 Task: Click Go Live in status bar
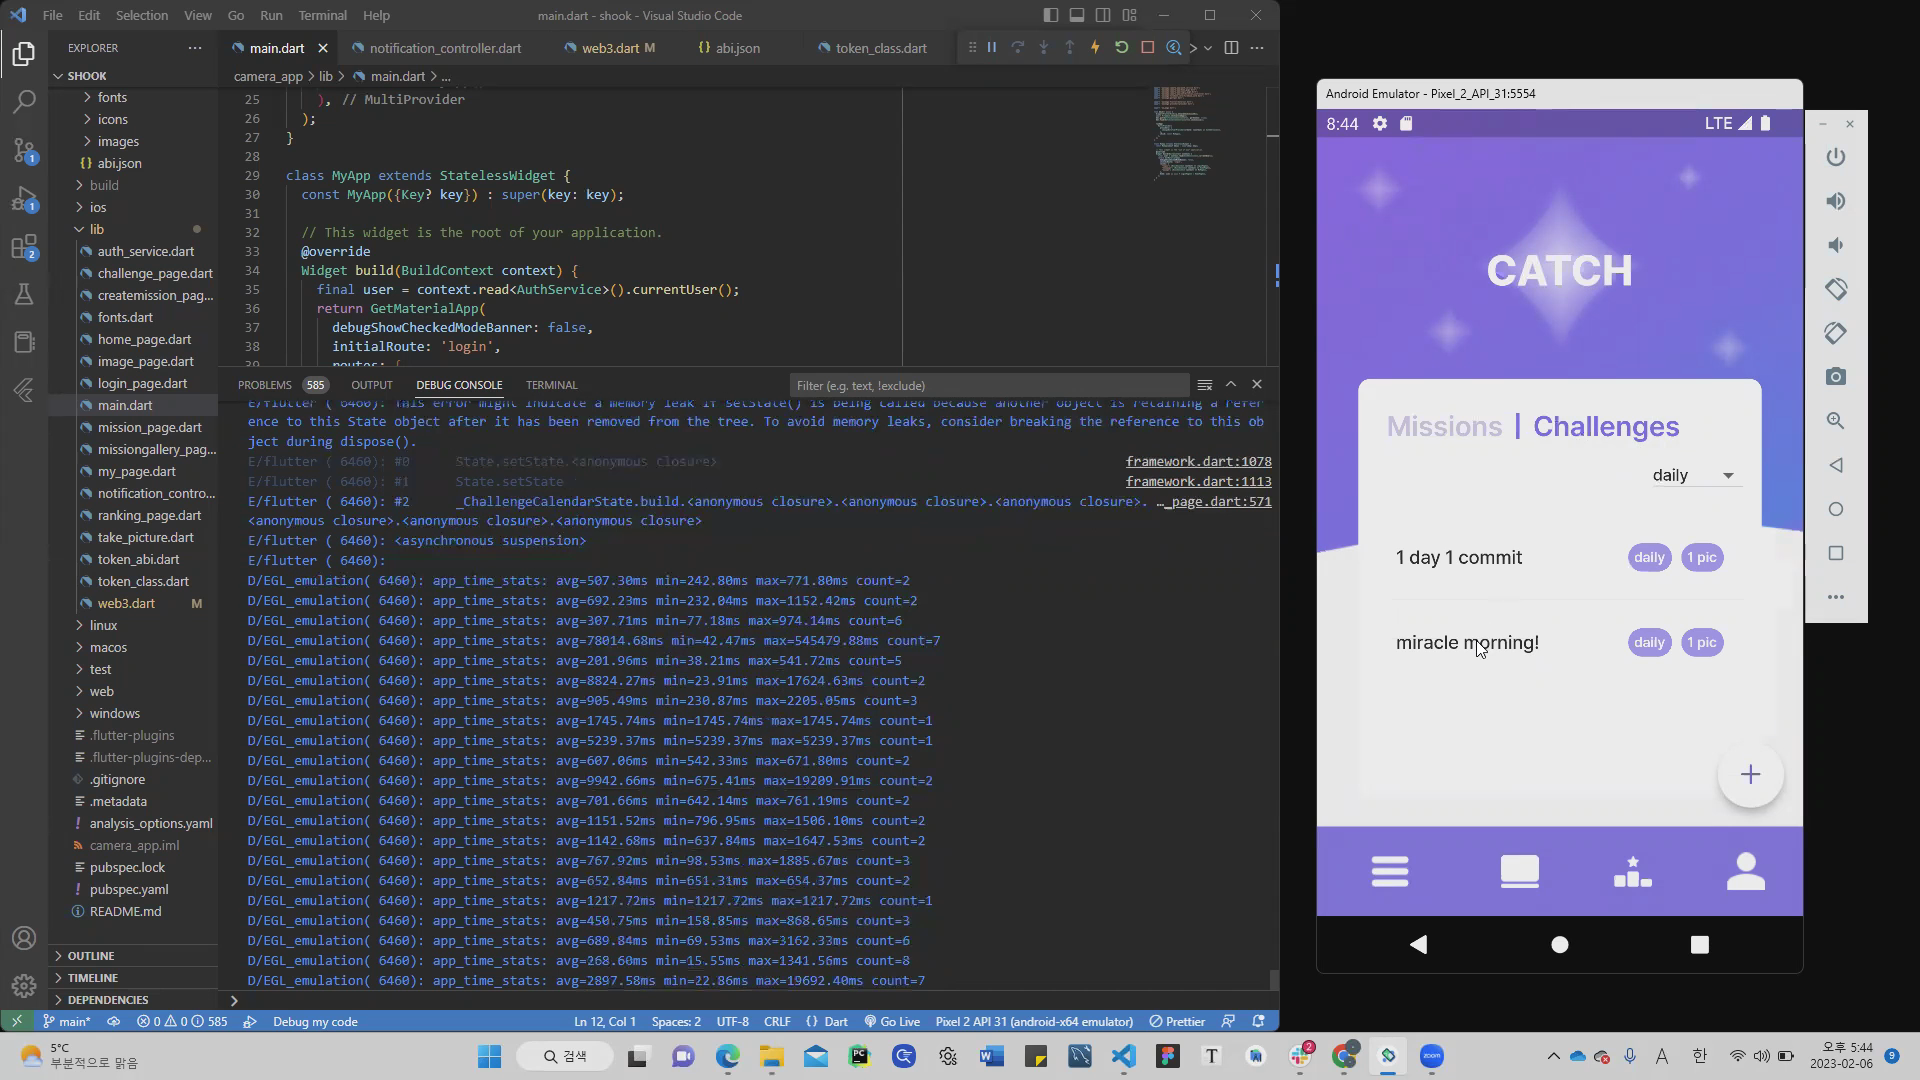click(x=892, y=1021)
